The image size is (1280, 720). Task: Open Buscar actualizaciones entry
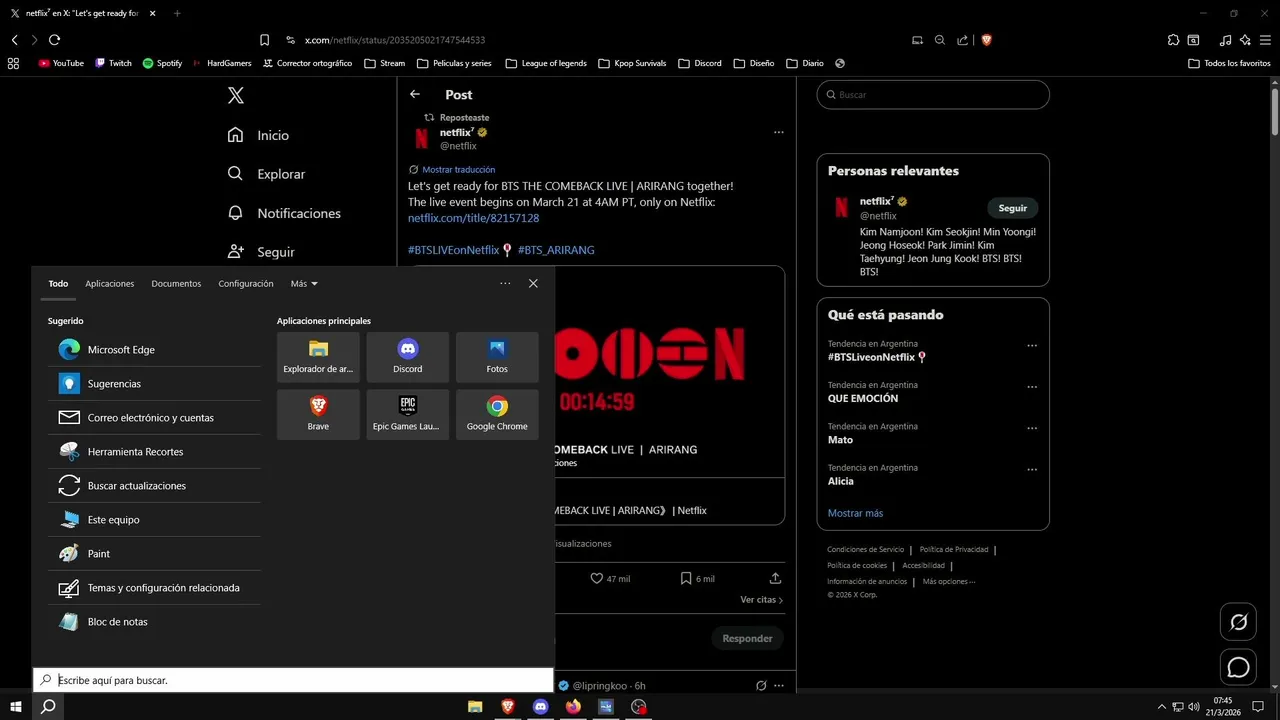[x=154, y=486]
